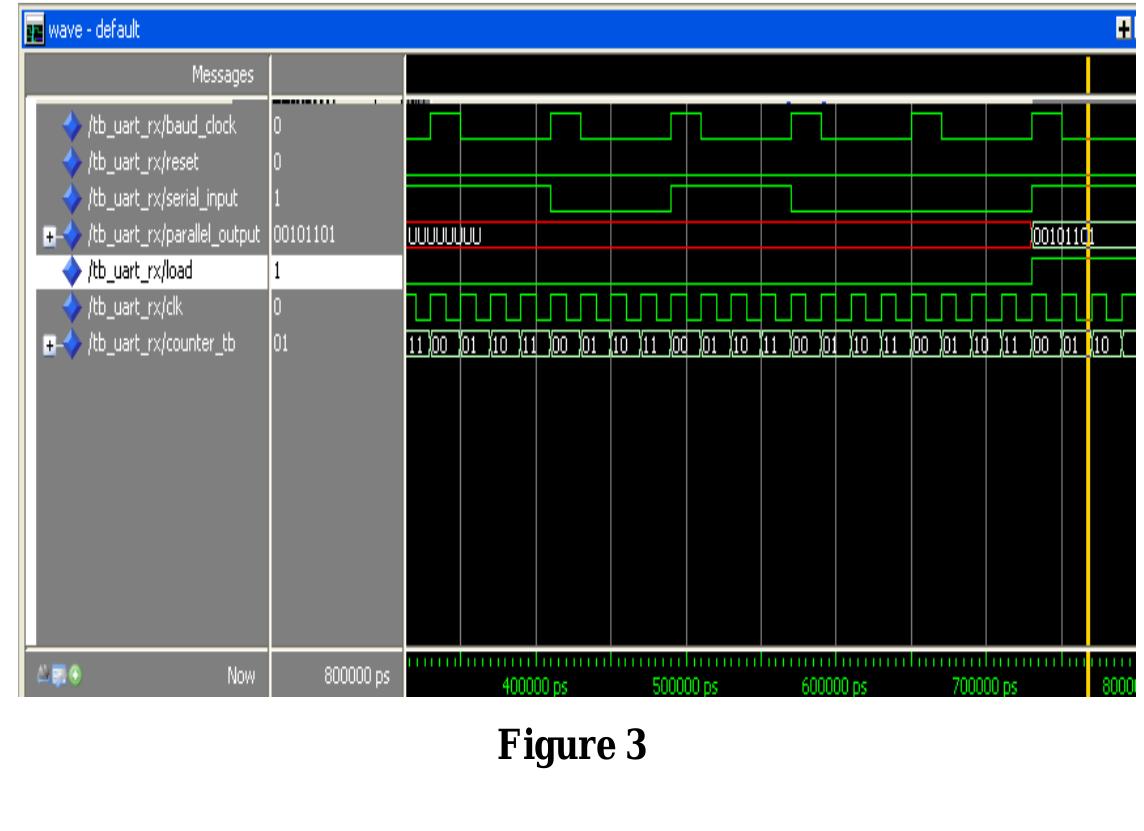Screen dimensions: 1144x831
Task: Expand the counter_tb signal bus
Action: tap(49, 345)
